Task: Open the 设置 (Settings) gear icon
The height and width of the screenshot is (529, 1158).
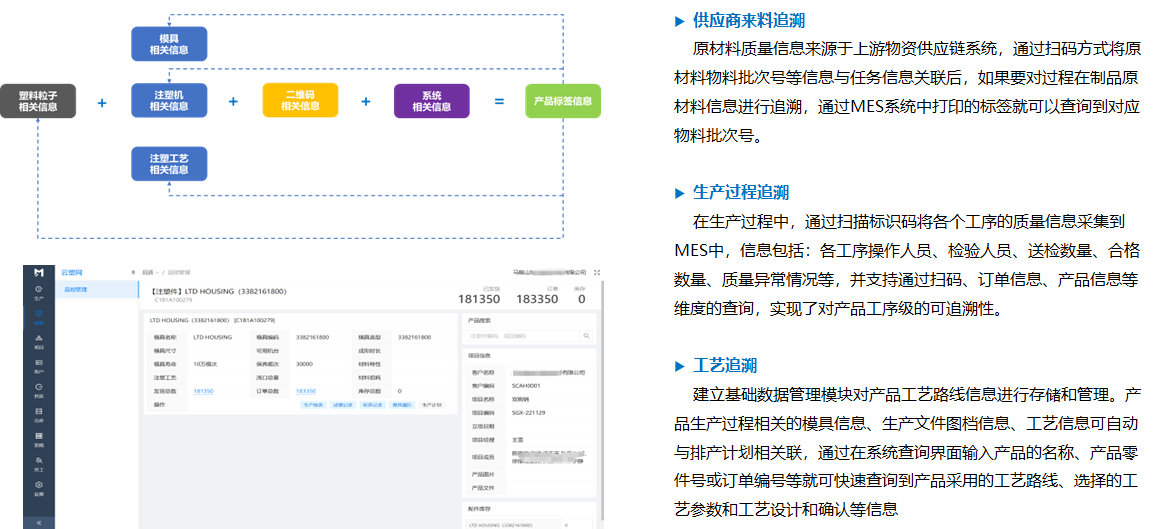Action: tap(38, 488)
